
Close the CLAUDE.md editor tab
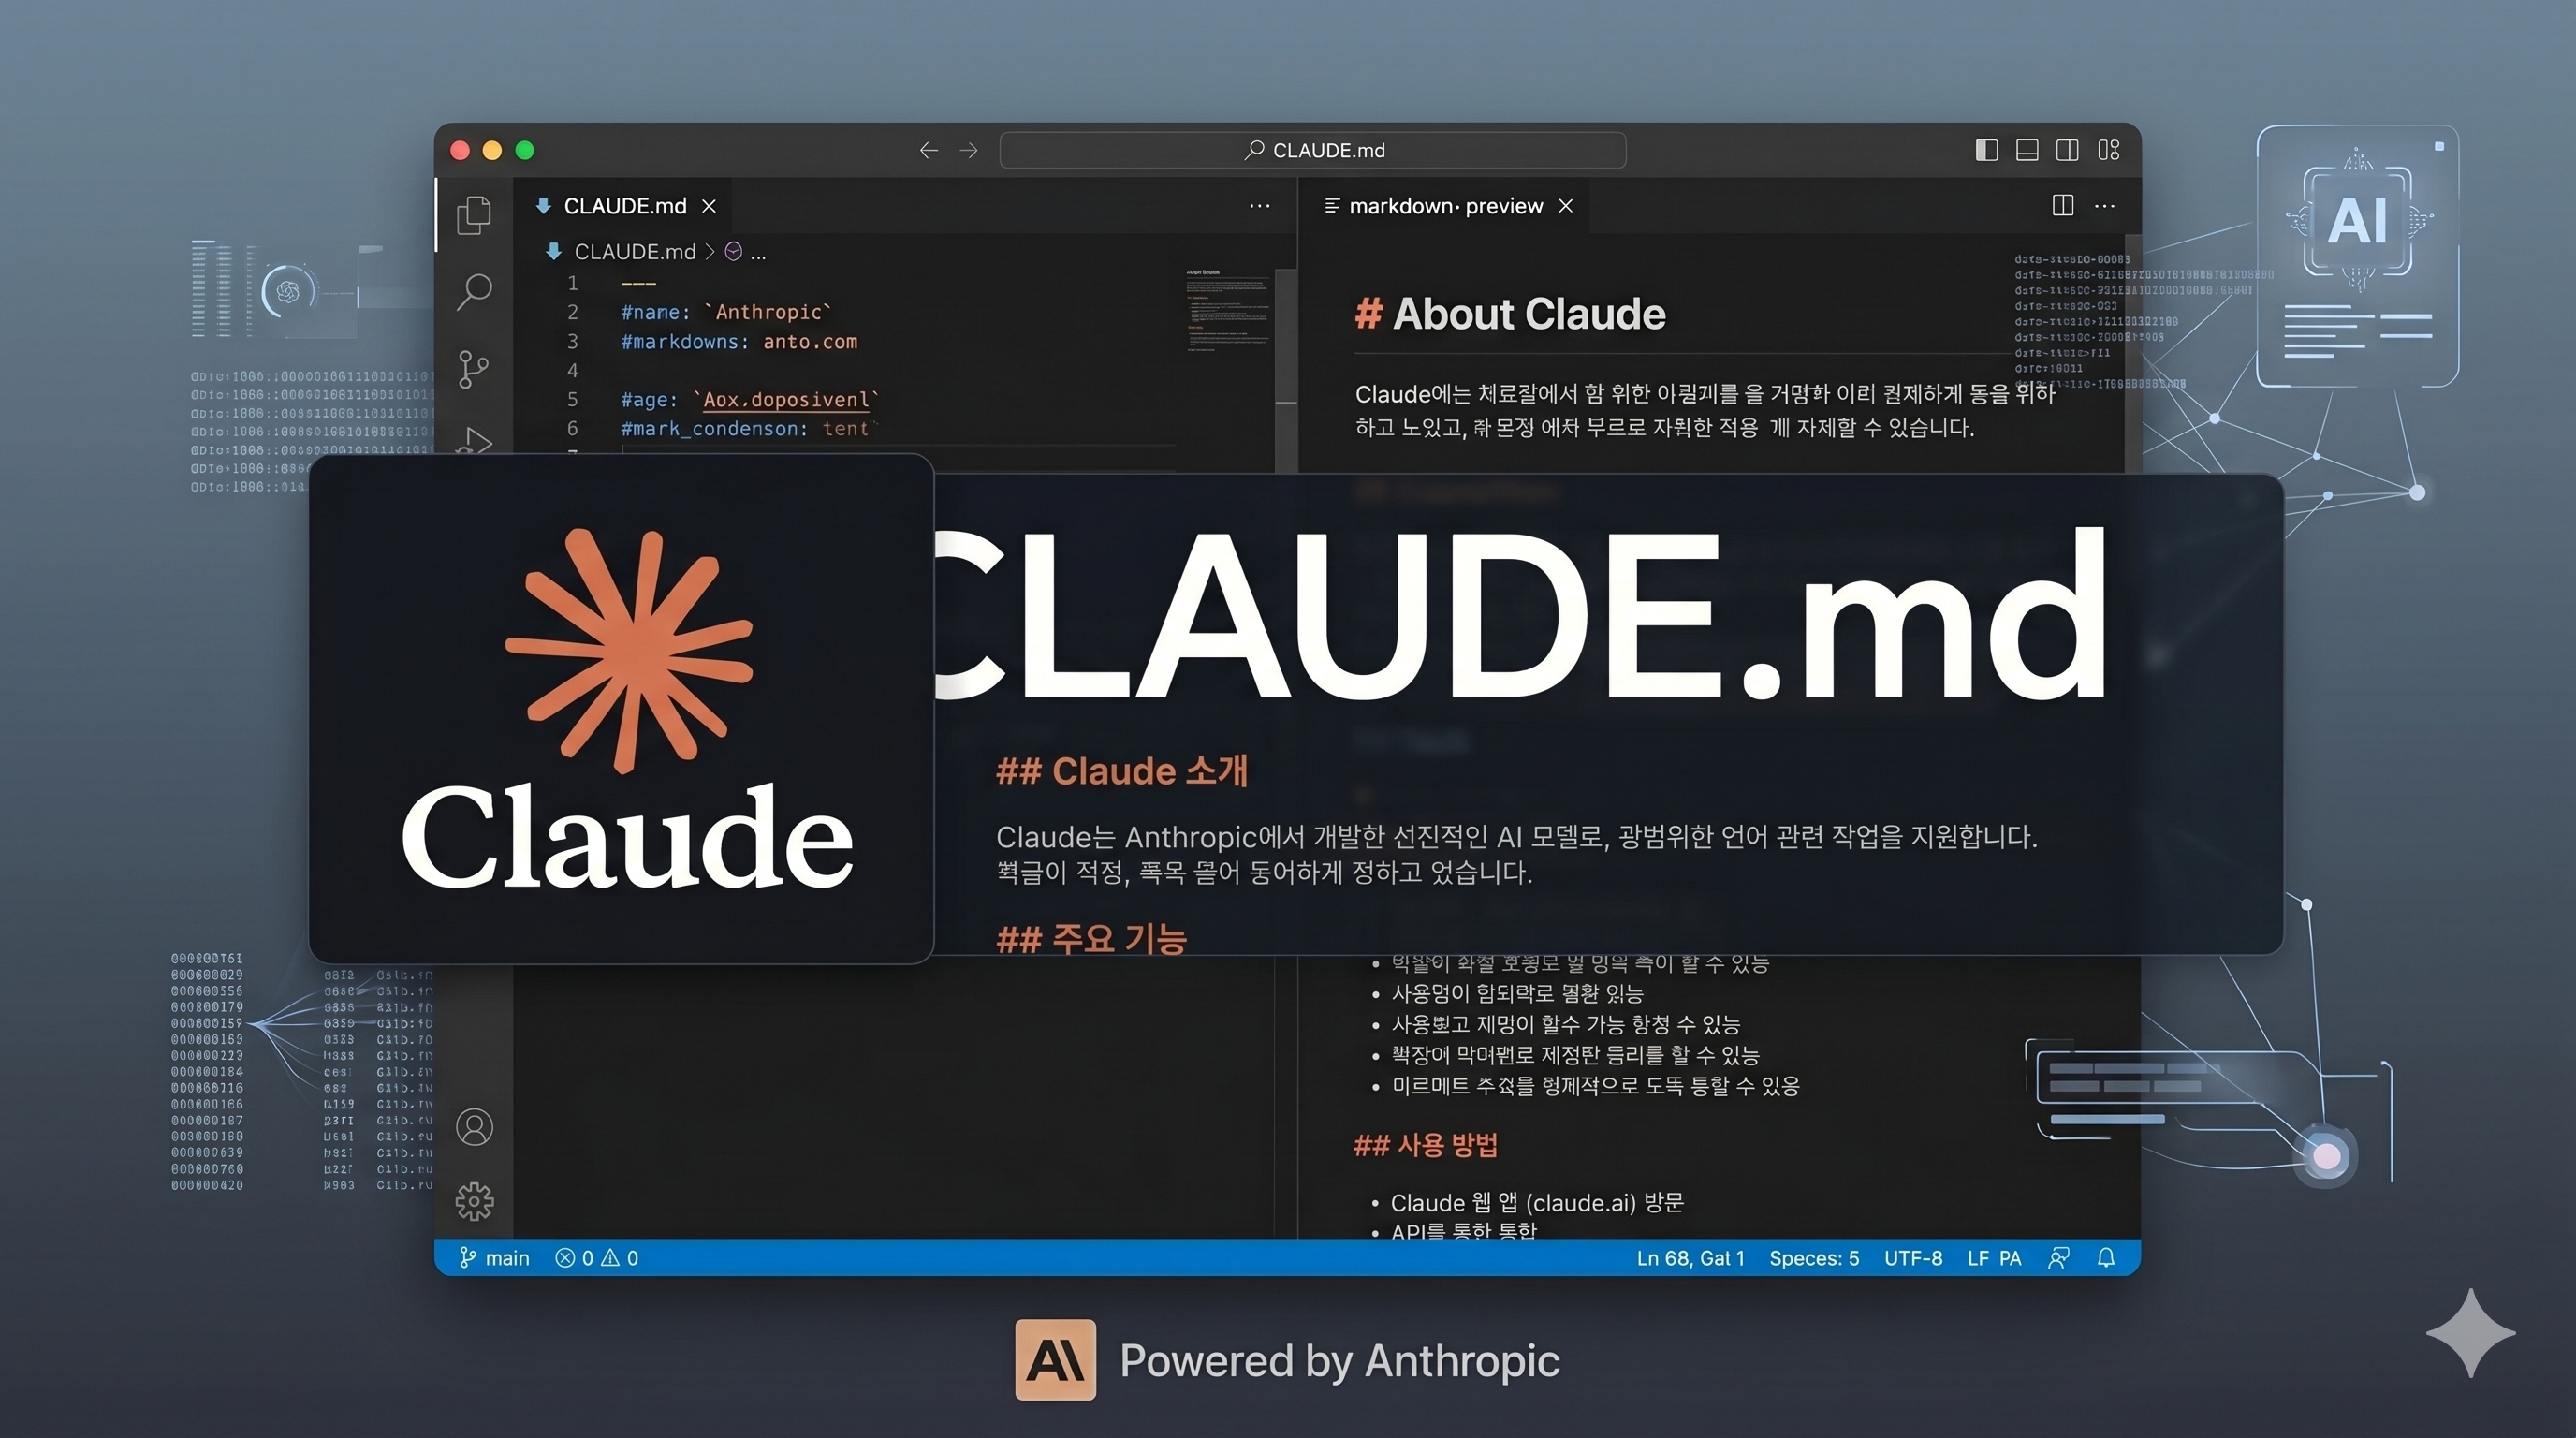coord(709,206)
